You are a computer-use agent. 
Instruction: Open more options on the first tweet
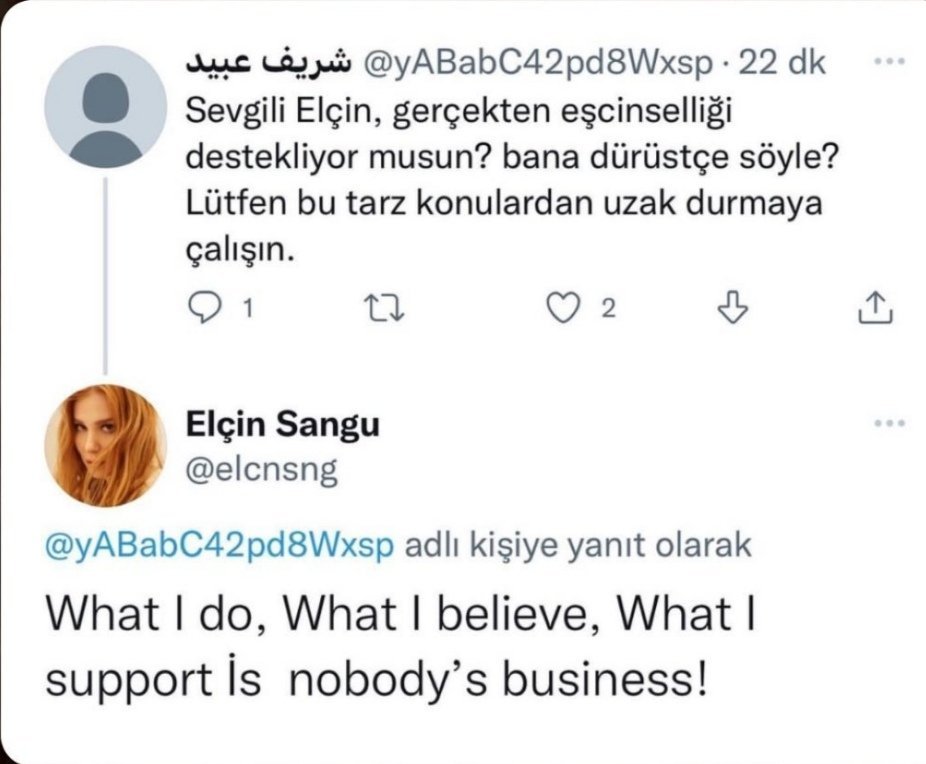click(889, 62)
